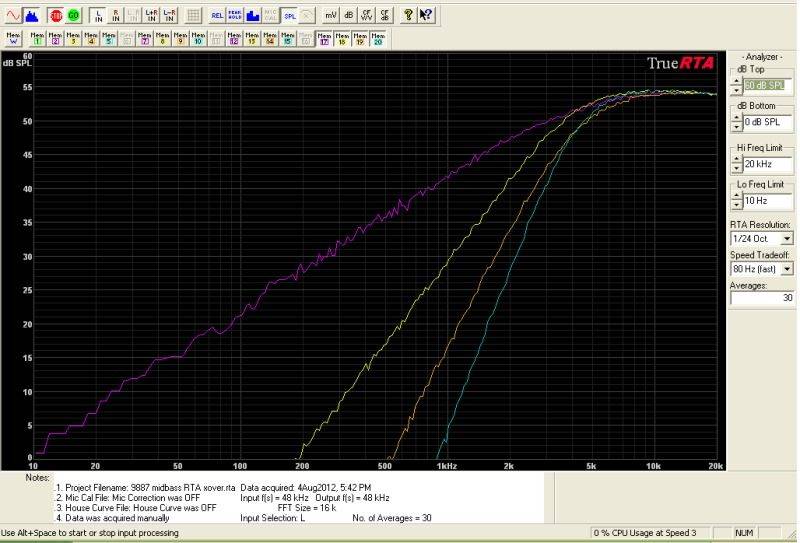Click the House Curve File note line
800x543 pixels.
(135, 508)
